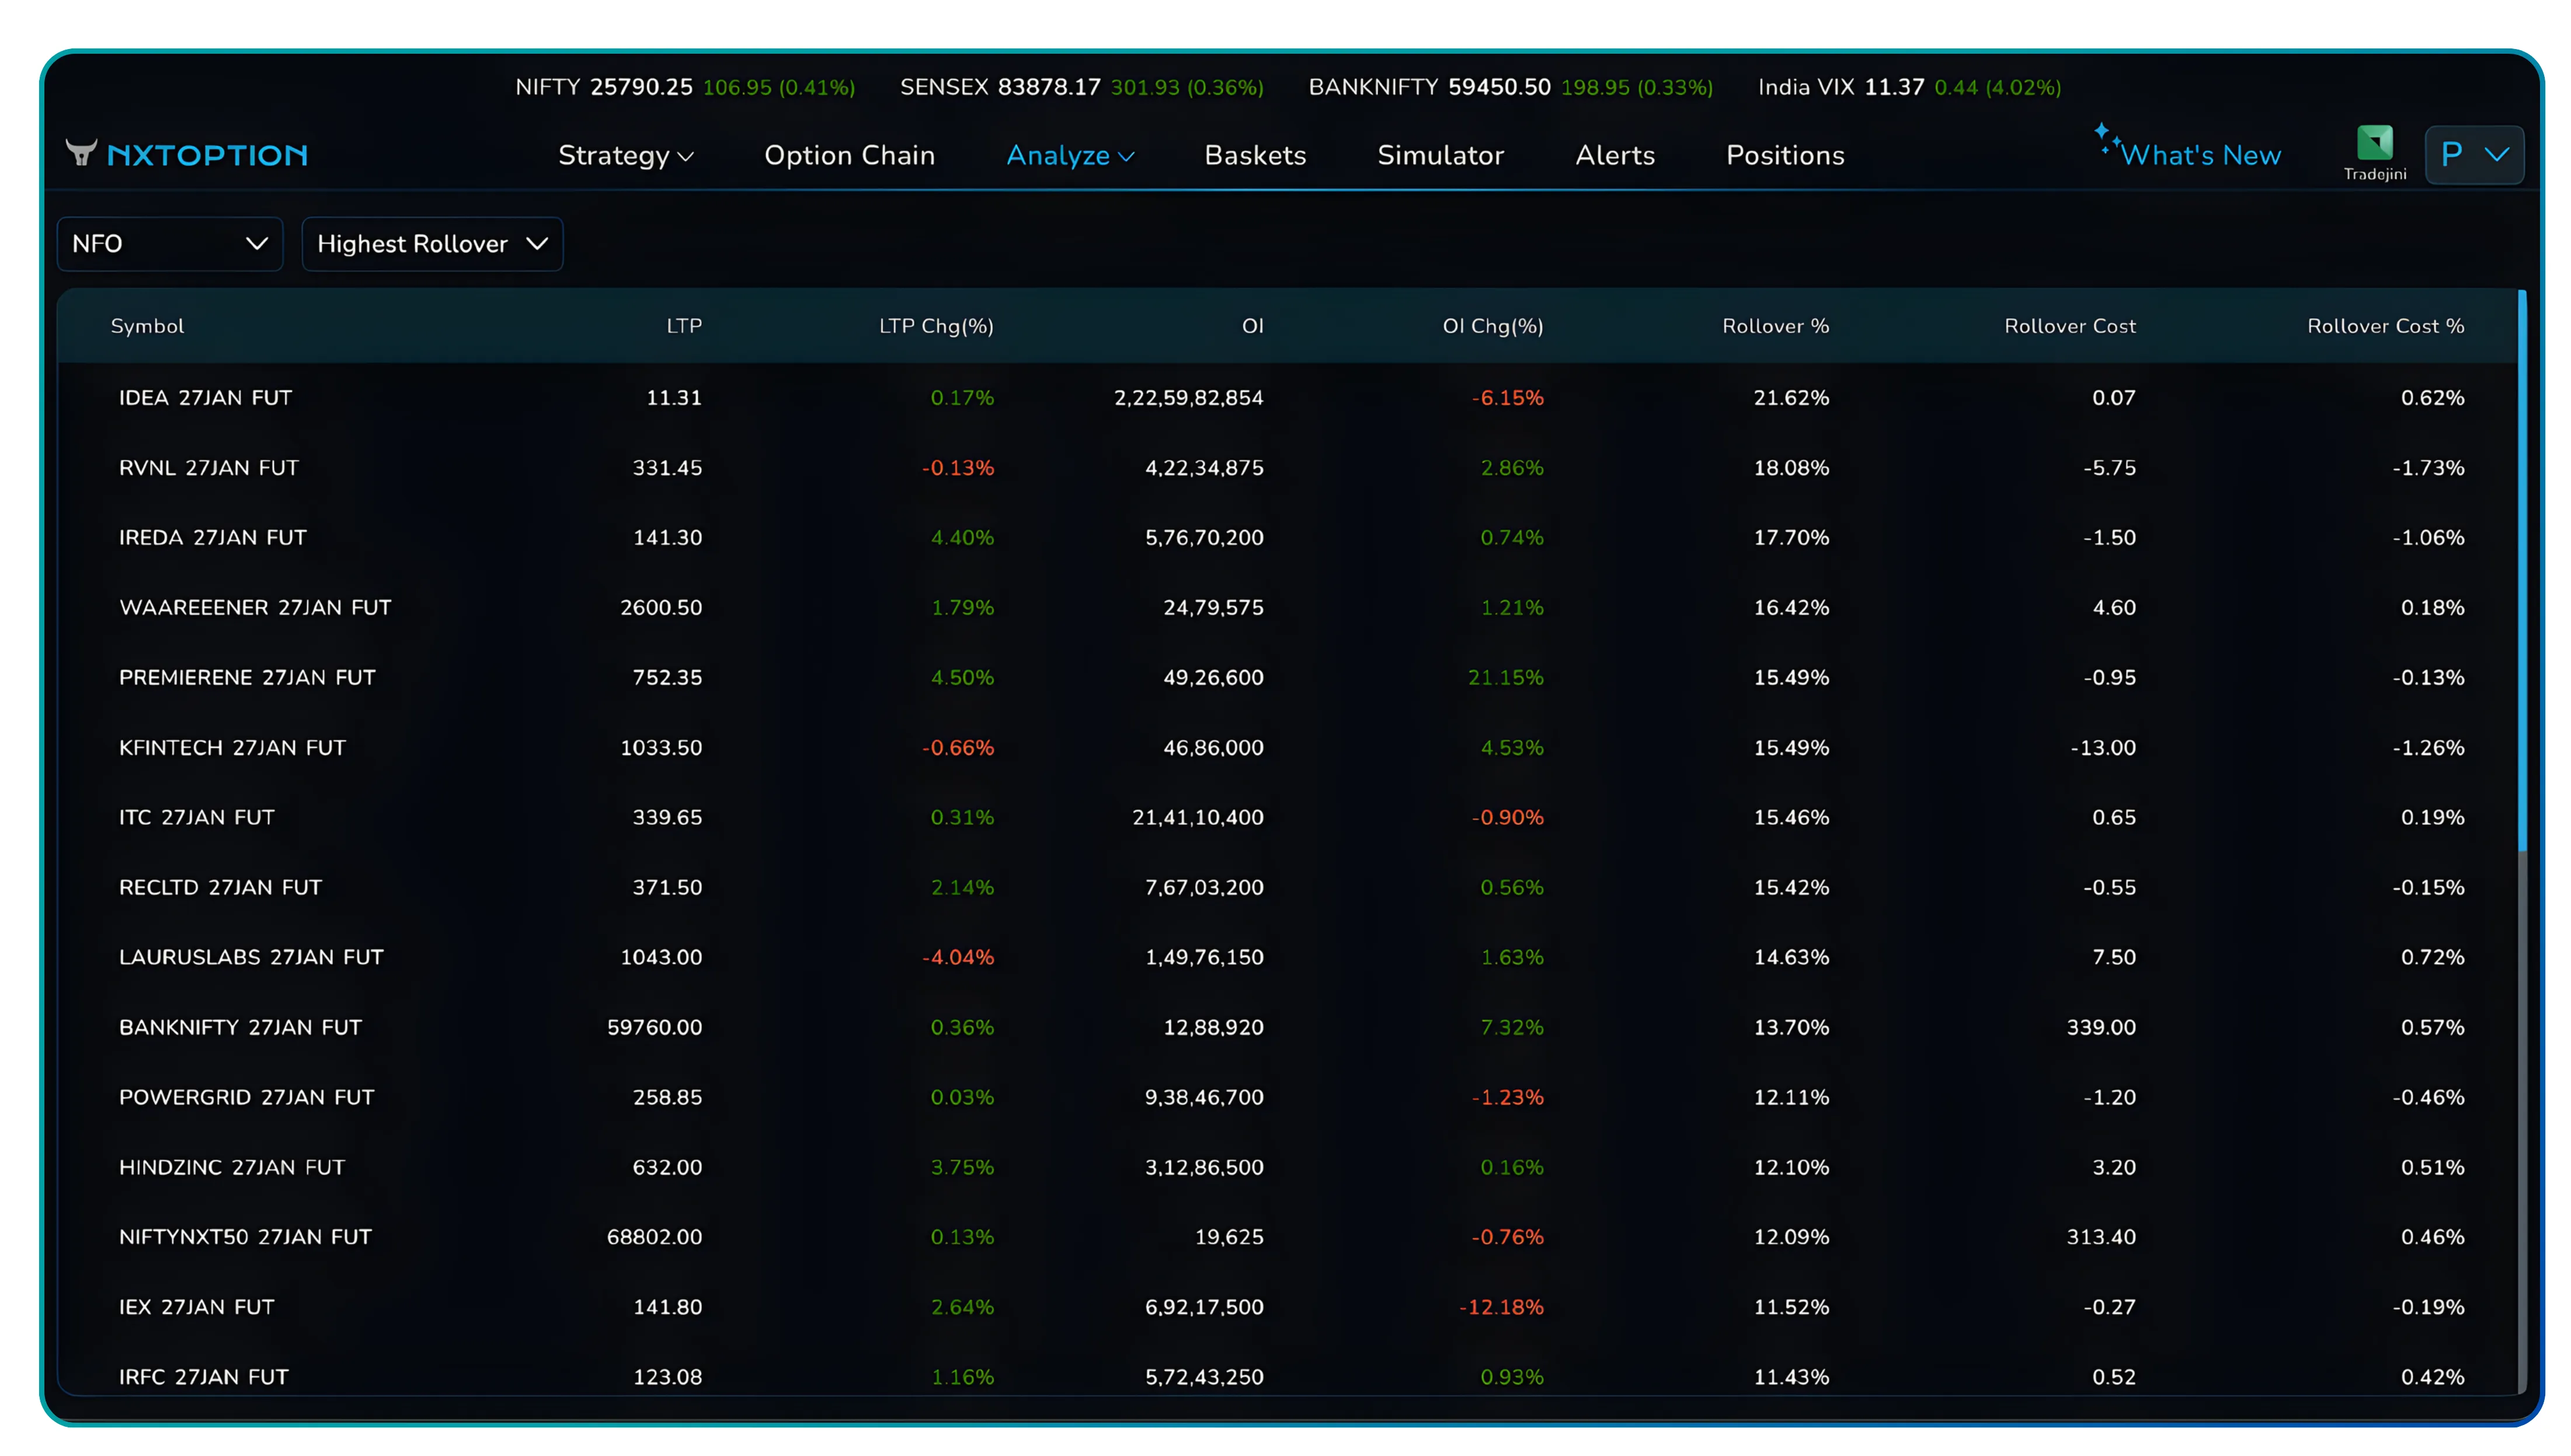This screenshot has height=1456, width=2571.
Task: Open the Option Chain page
Action: pyautogui.click(x=849, y=155)
